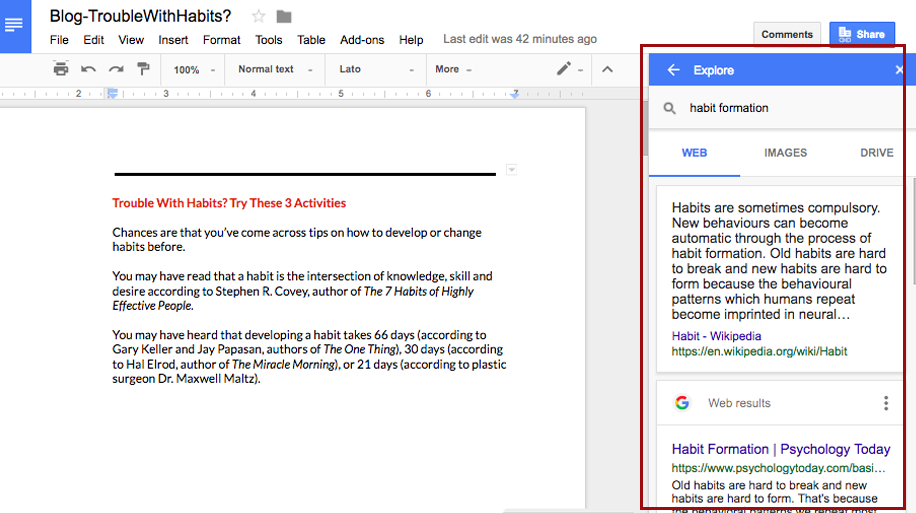Click the Redo arrow

point(116,69)
